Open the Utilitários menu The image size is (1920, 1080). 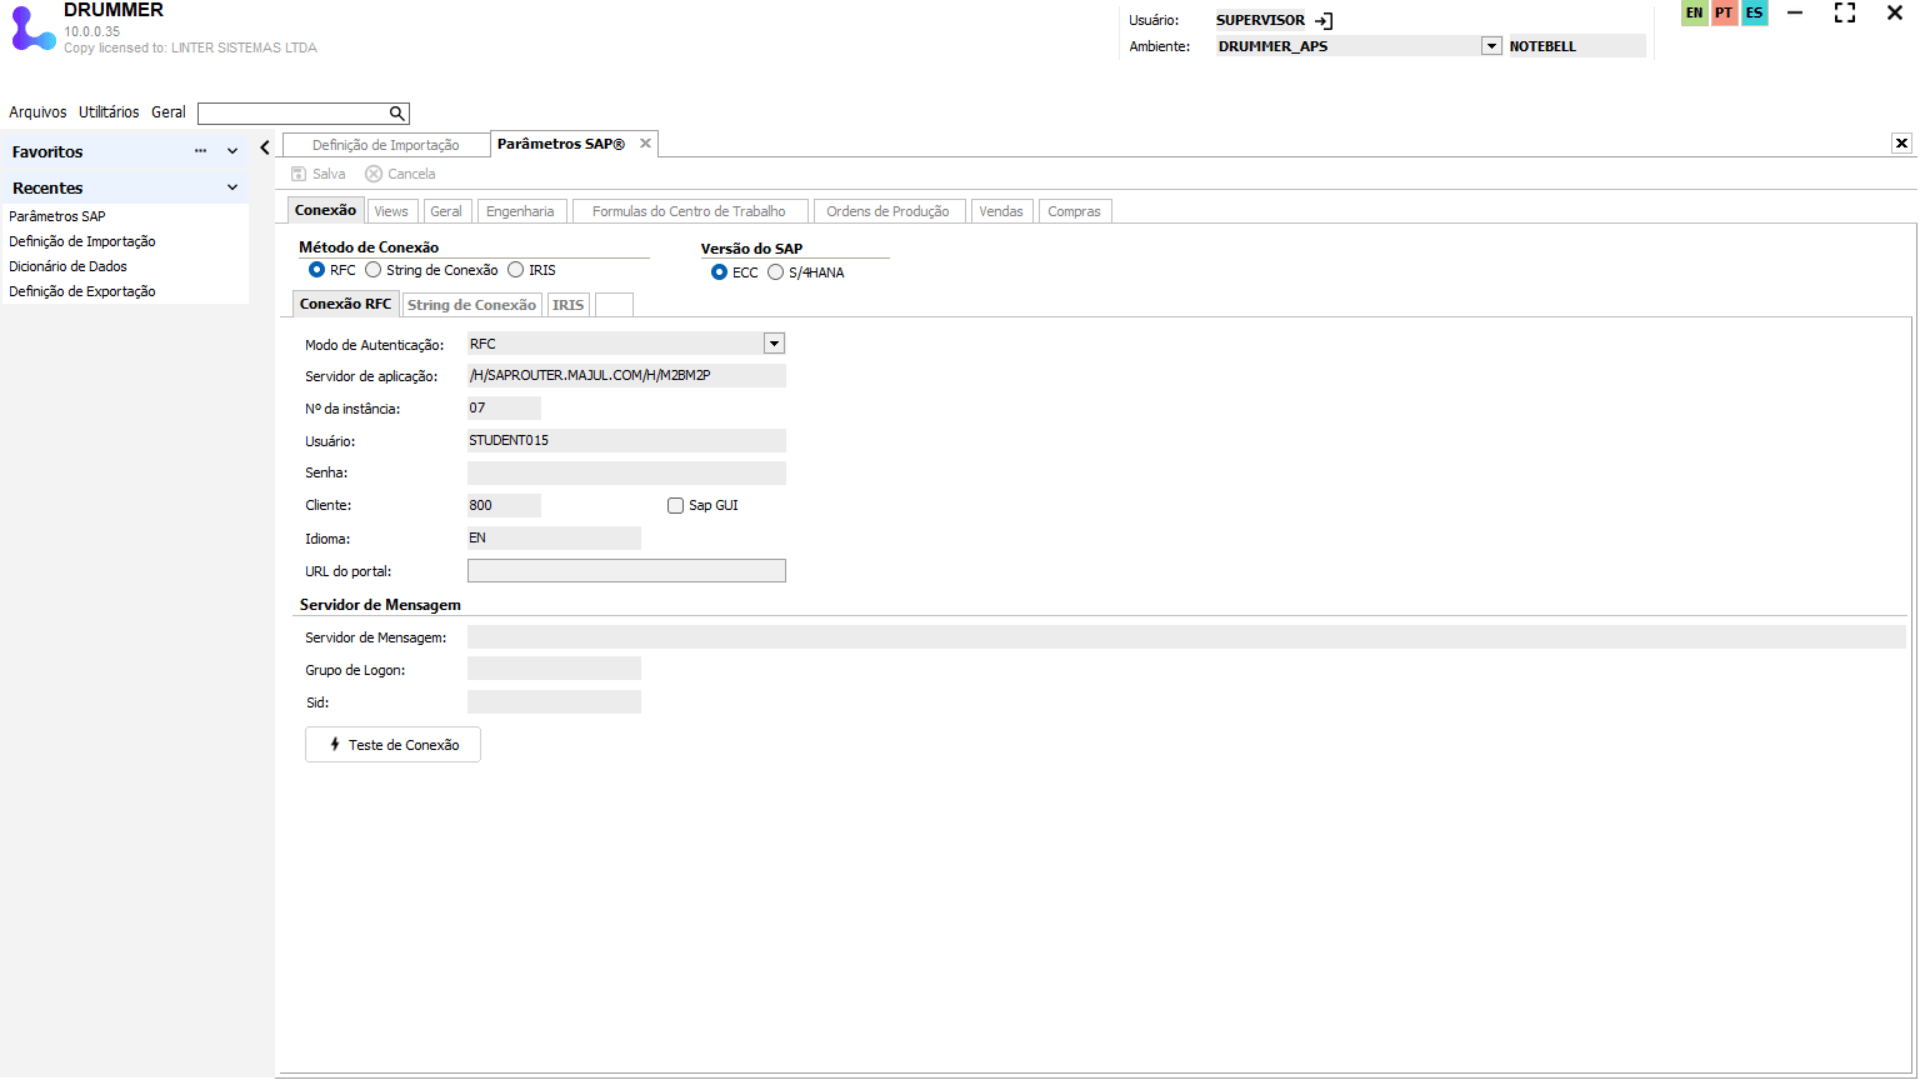point(109,112)
